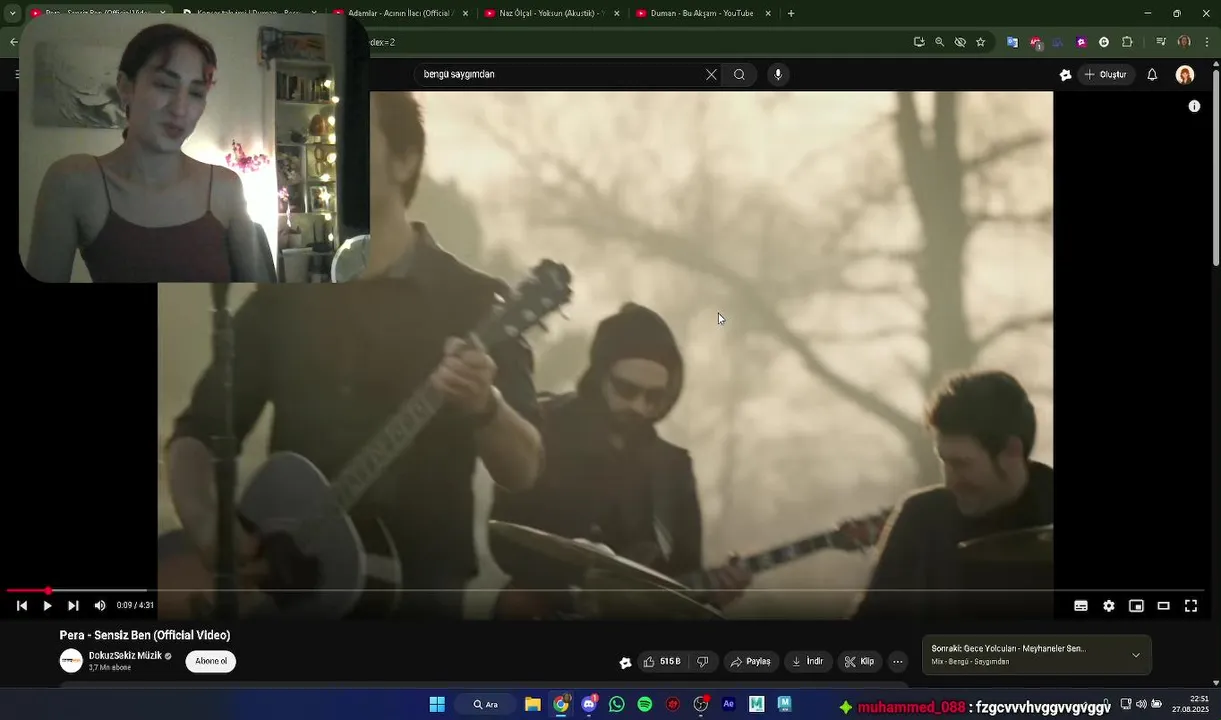Screen dimensions: 1221x720
Task: Open the Chrome three-dot menu
Action: click(1208, 42)
